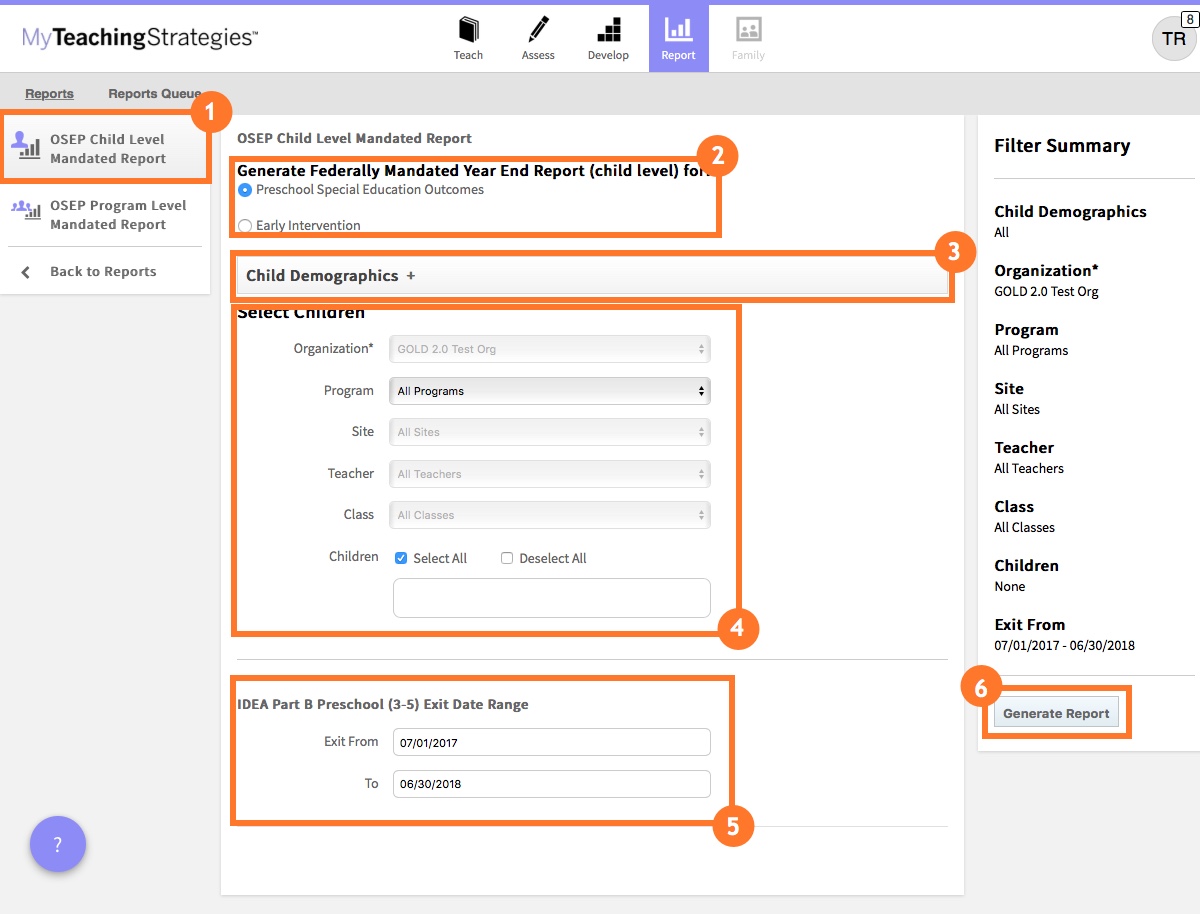Image resolution: width=1200 pixels, height=914 pixels.
Task: Check the Select All children checkbox
Action: coord(401,558)
